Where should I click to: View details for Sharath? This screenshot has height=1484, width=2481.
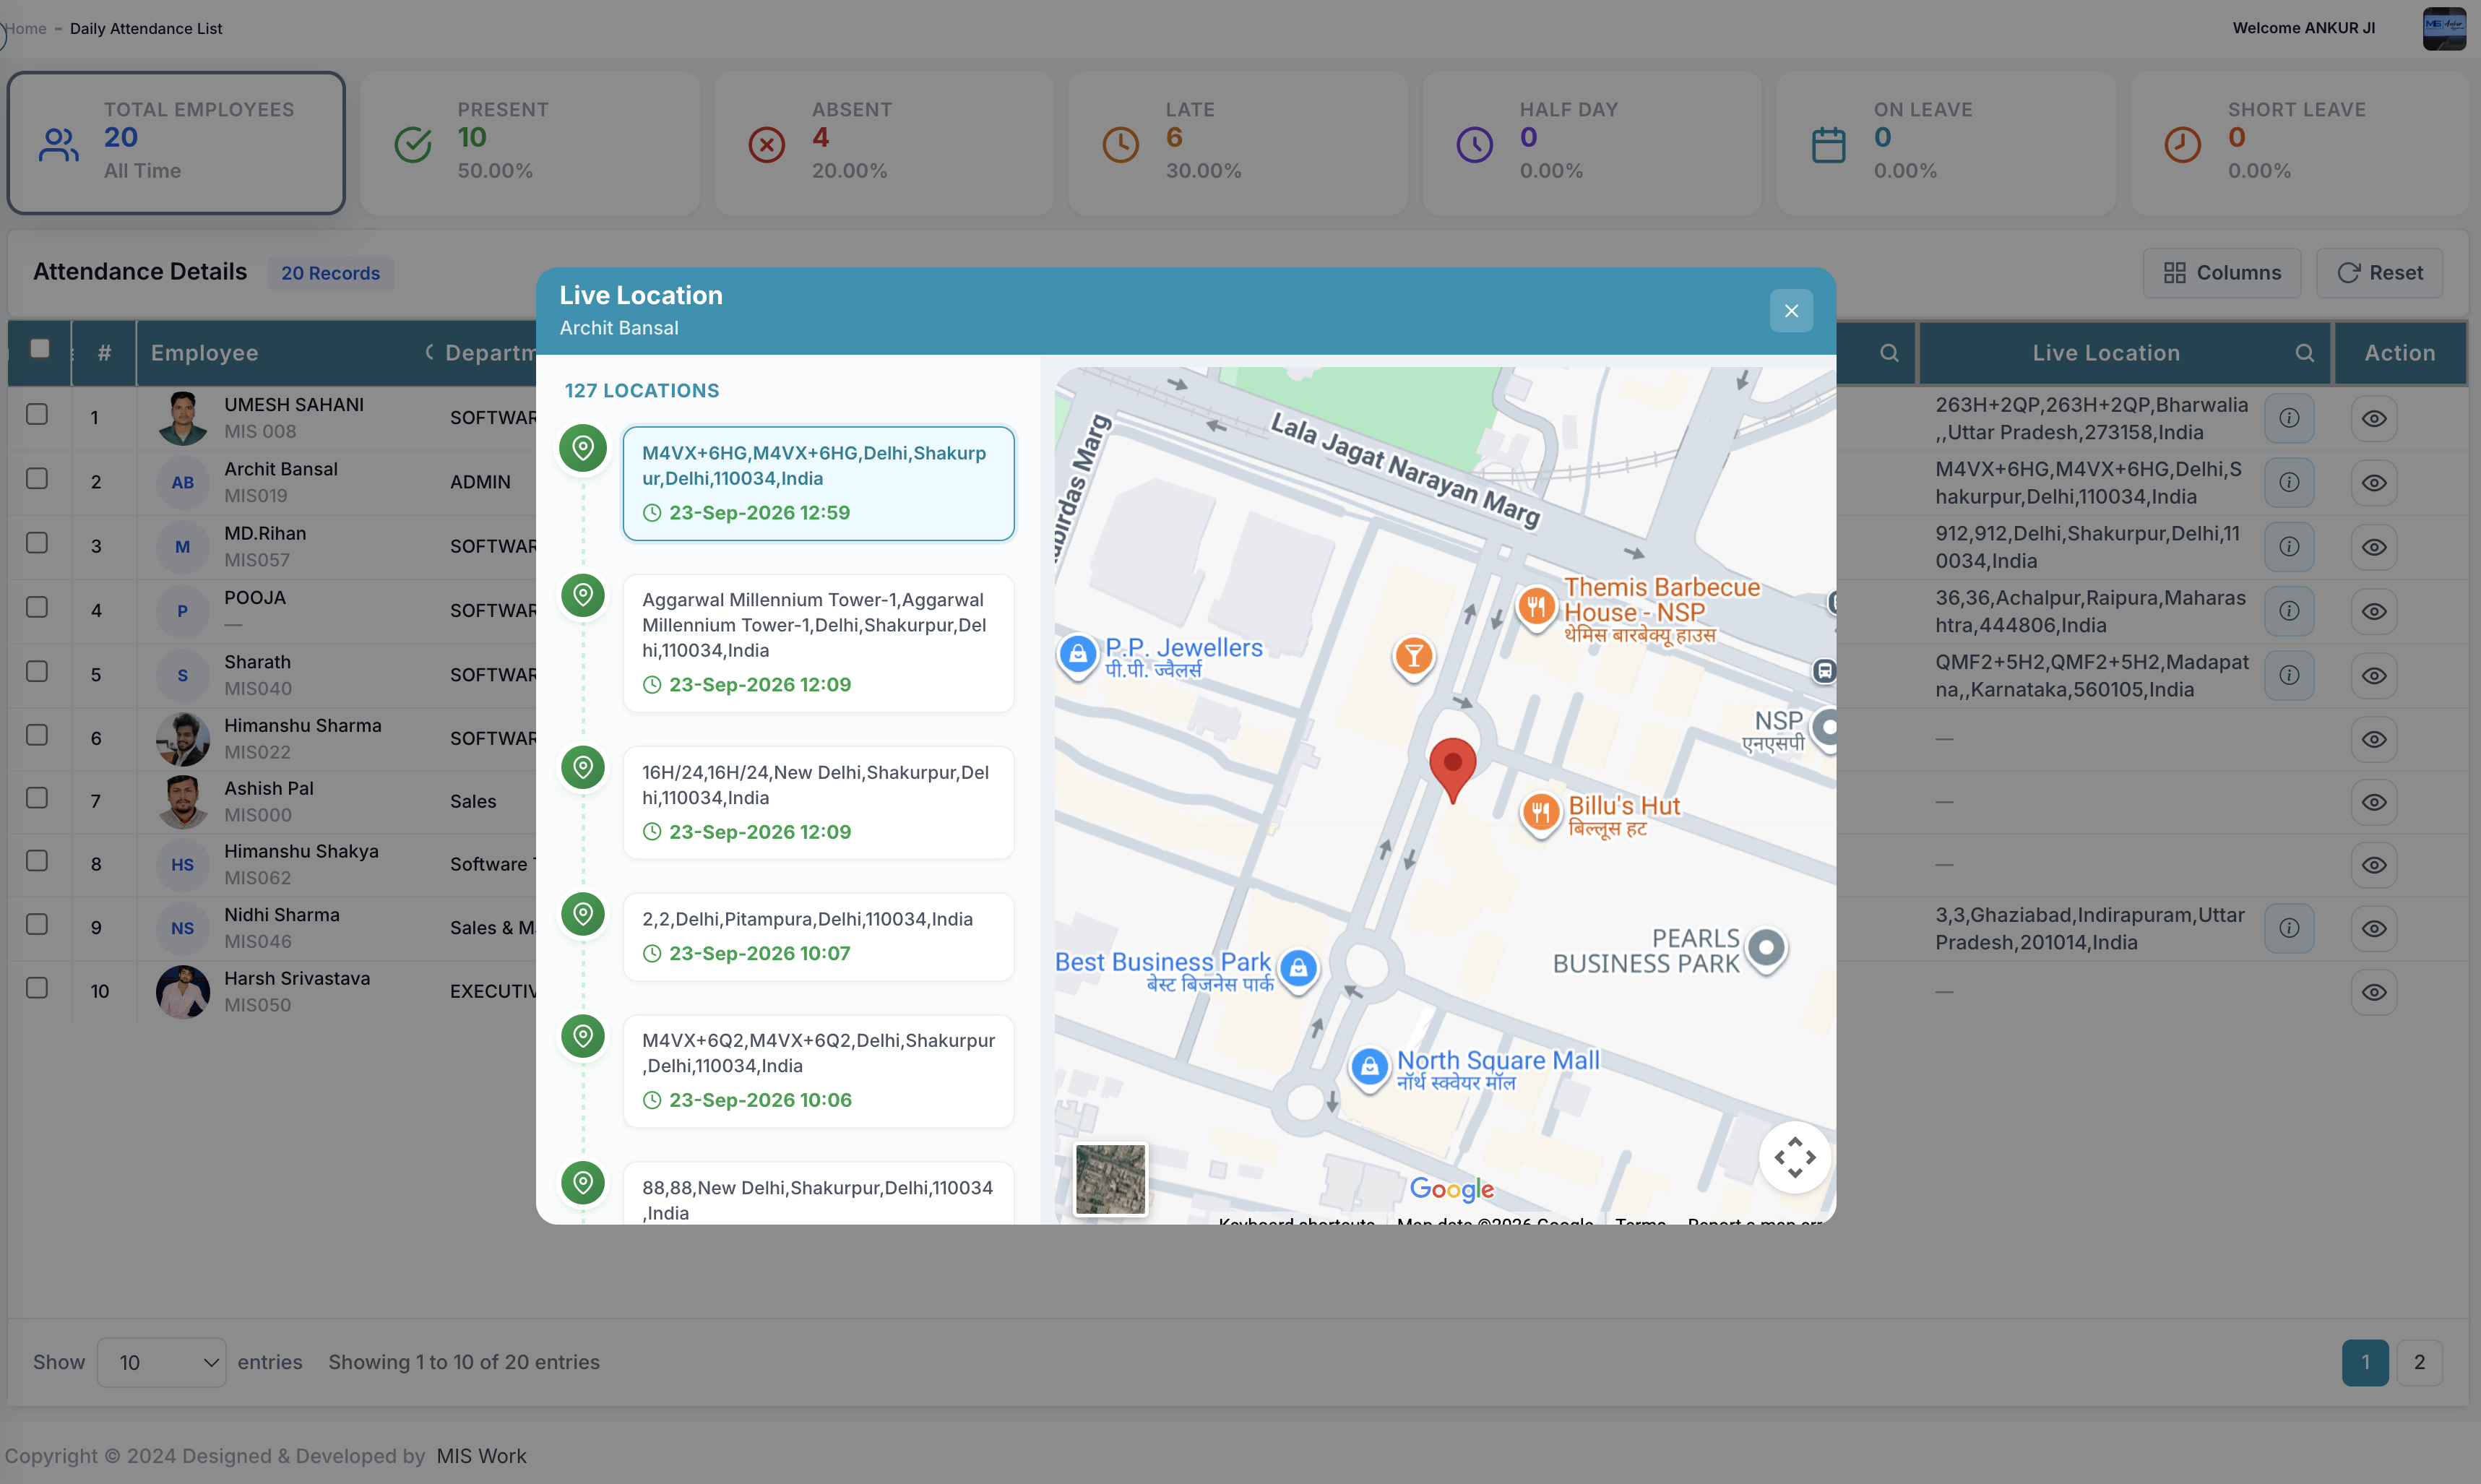(2373, 676)
